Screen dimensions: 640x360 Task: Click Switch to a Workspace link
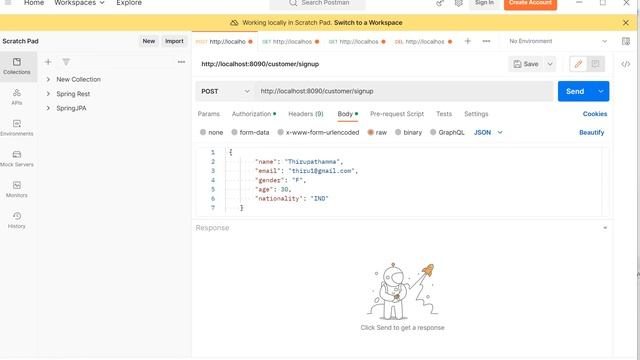[368, 23]
